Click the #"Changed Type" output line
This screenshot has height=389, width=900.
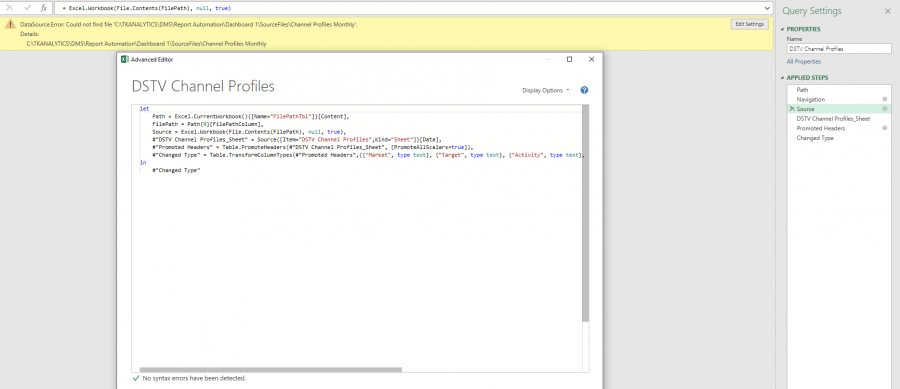tap(176, 170)
